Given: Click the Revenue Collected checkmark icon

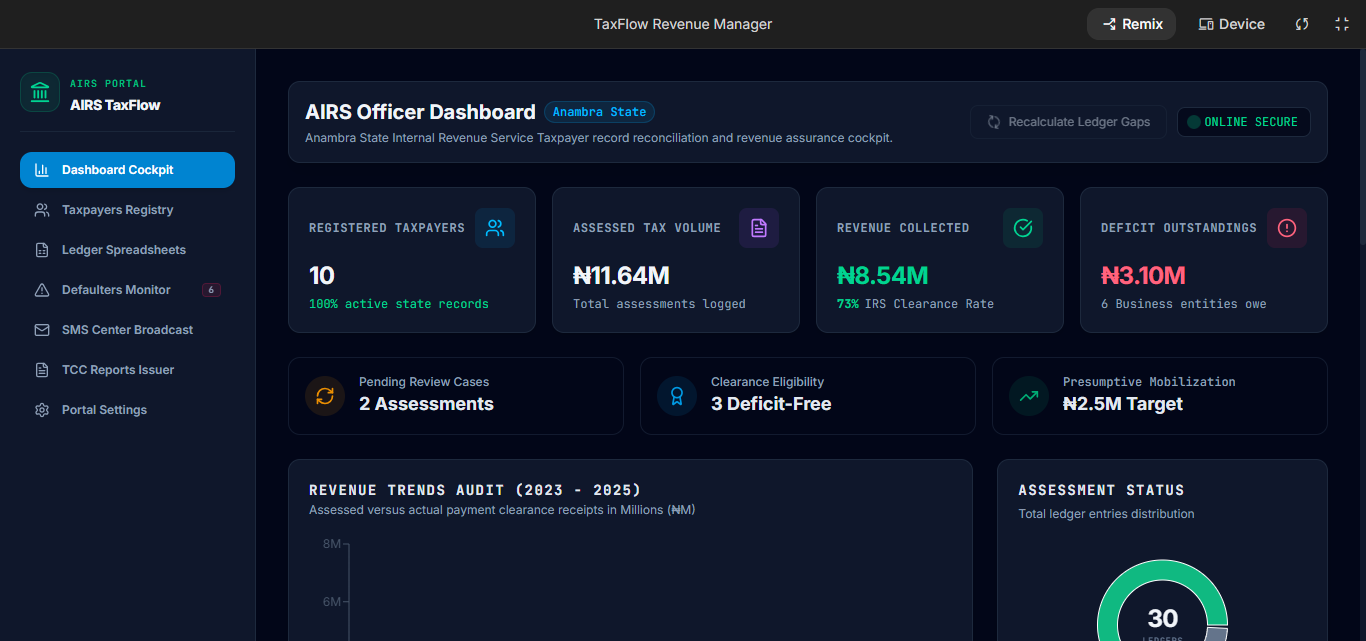Looking at the screenshot, I should click(x=1023, y=228).
